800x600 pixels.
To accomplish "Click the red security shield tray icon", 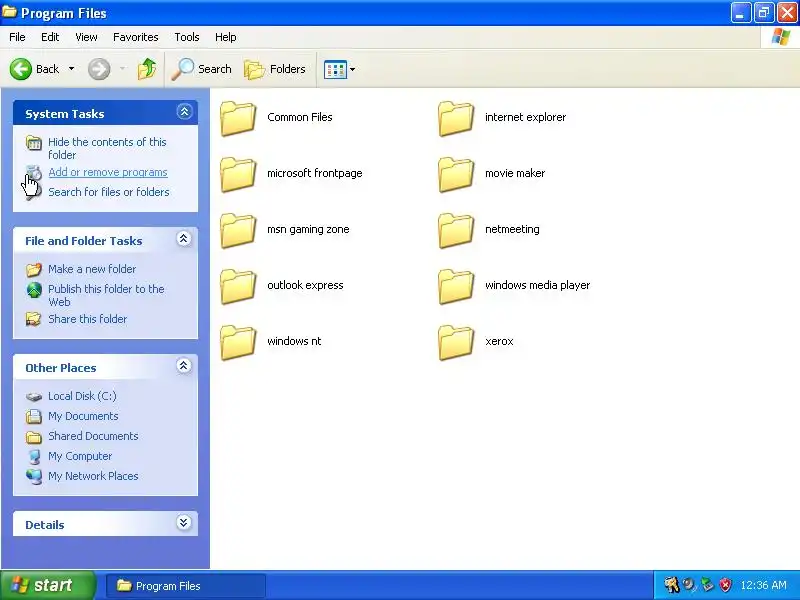I will (725, 585).
